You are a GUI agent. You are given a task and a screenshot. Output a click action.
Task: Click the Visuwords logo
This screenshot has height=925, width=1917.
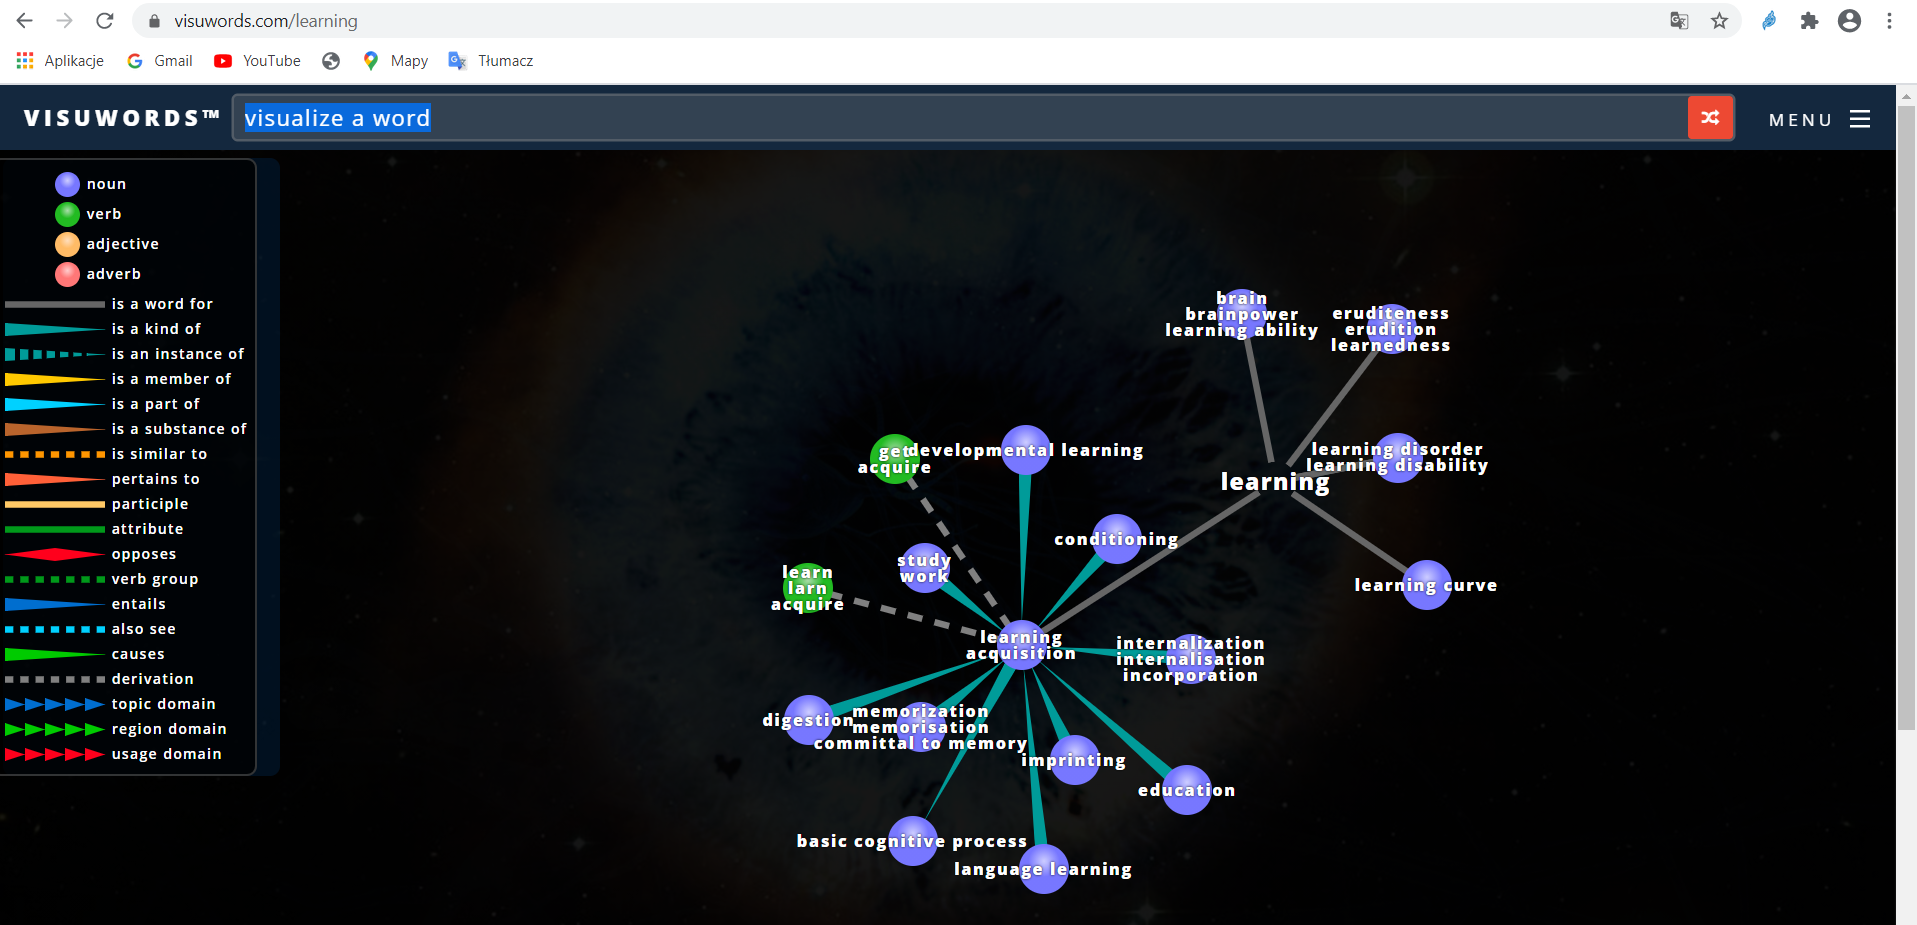coord(122,118)
